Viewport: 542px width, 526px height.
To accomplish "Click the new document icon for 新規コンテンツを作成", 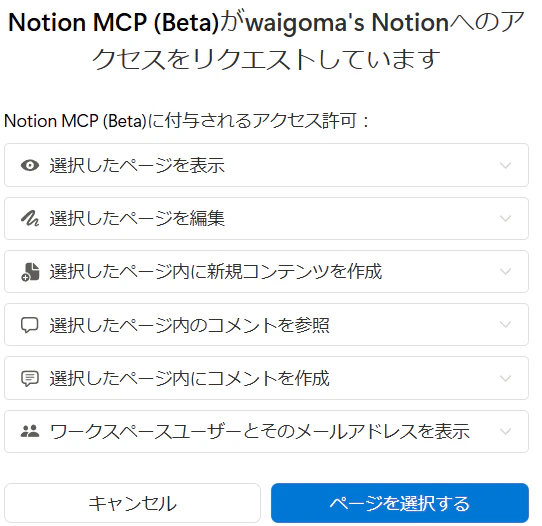I will pos(30,272).
